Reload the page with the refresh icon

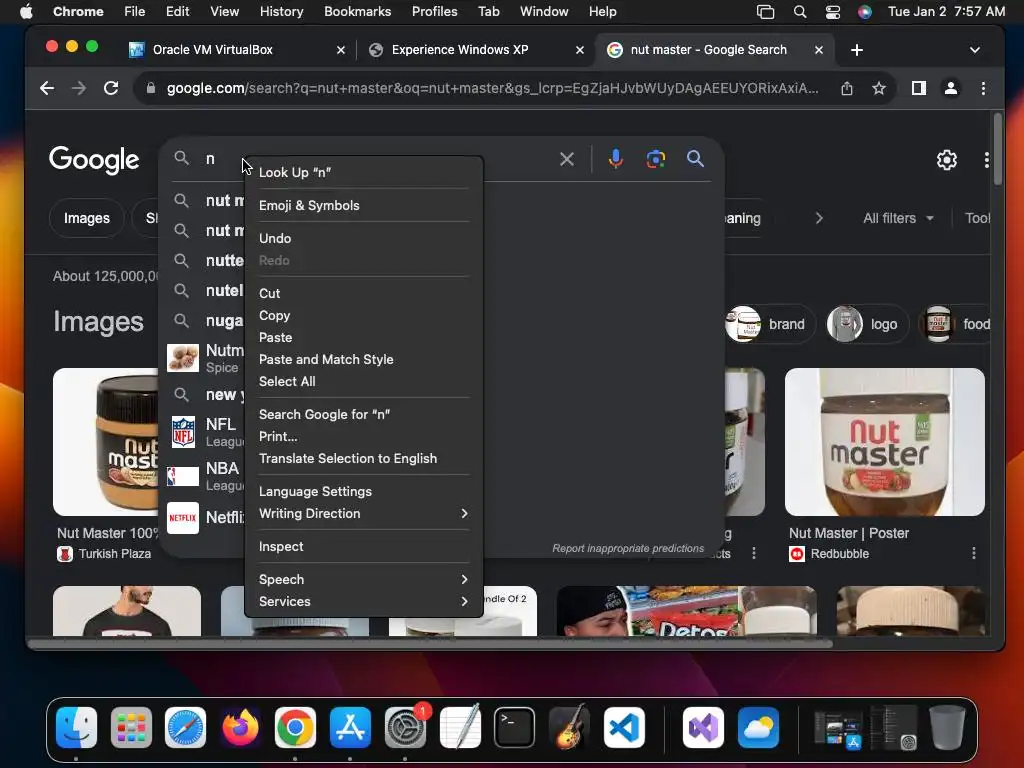tap(111, 88)
